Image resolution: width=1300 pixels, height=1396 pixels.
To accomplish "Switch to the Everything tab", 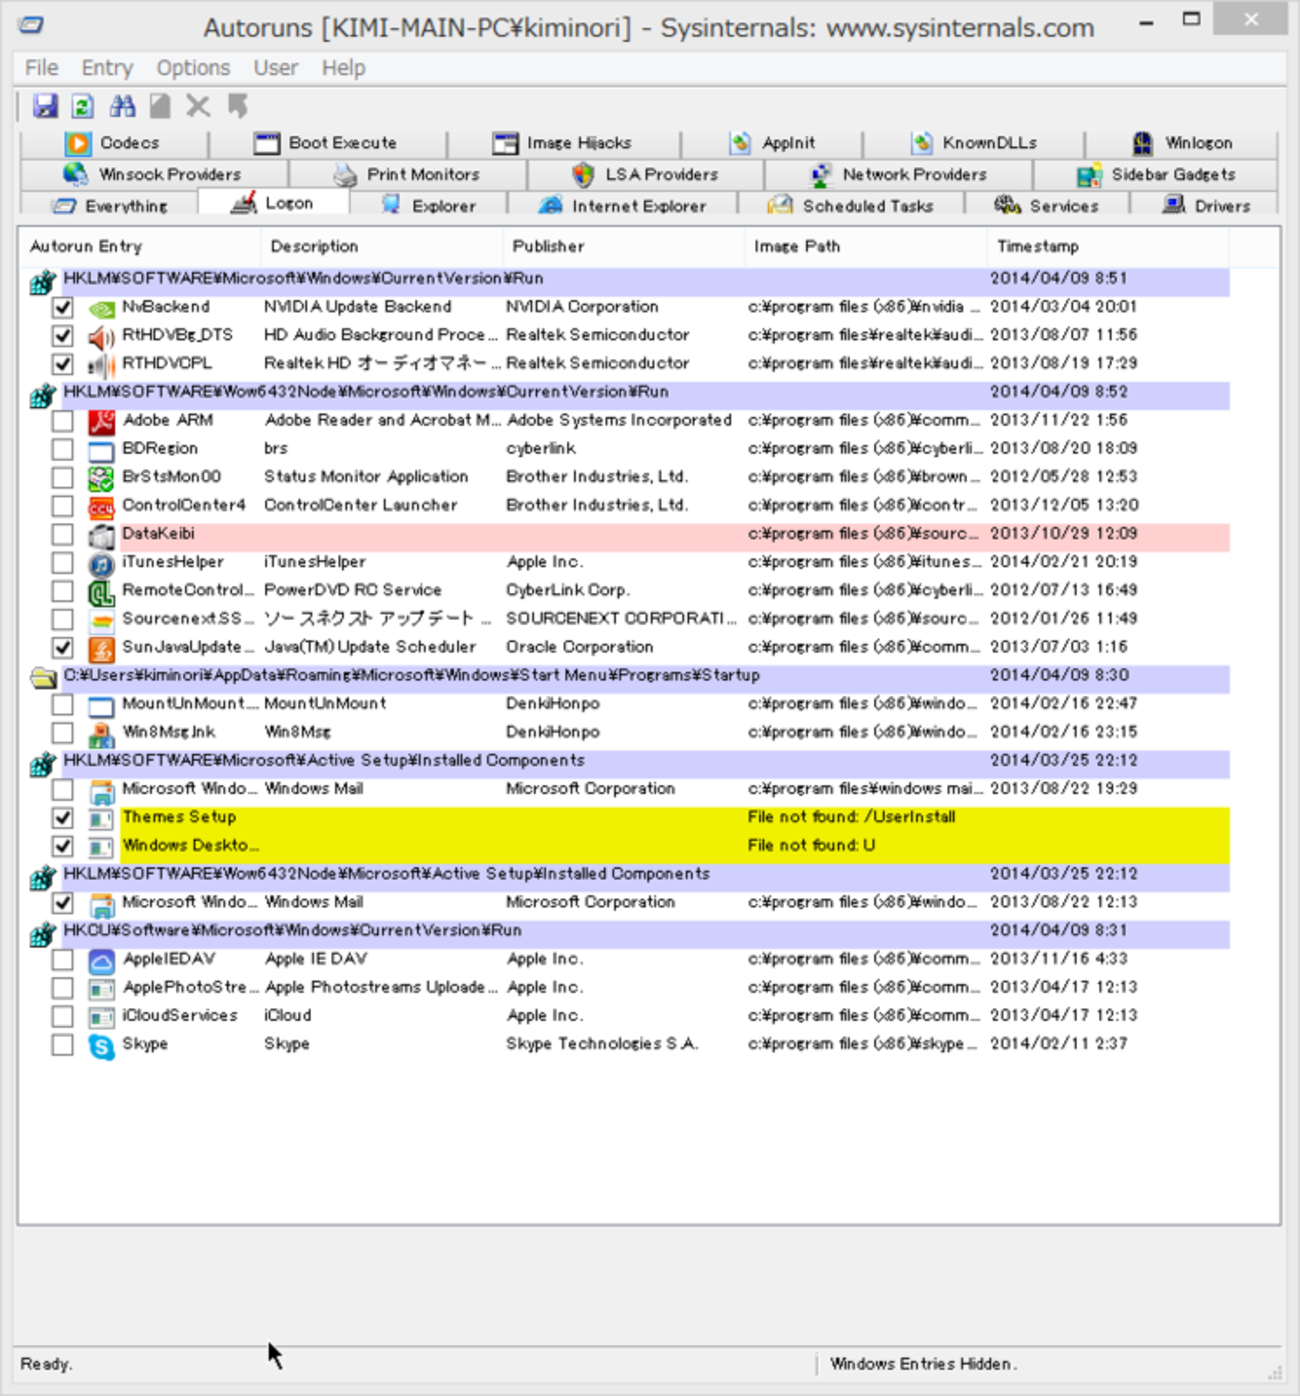I will coord(110,205).
